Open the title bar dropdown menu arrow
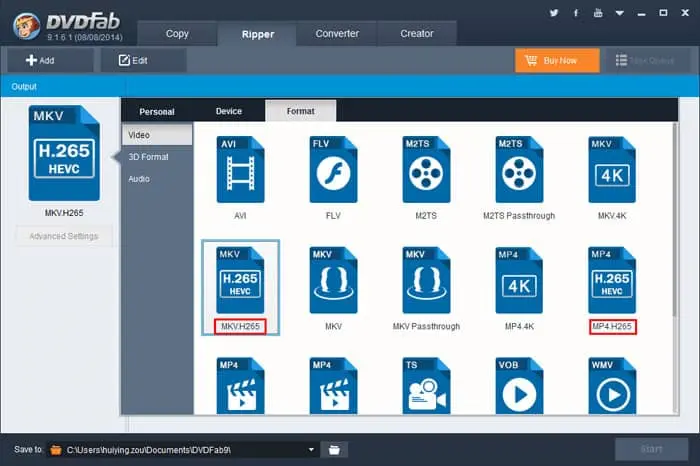Image resolution: width=700 pixels, height=466 pixels. tap(618, 14)
